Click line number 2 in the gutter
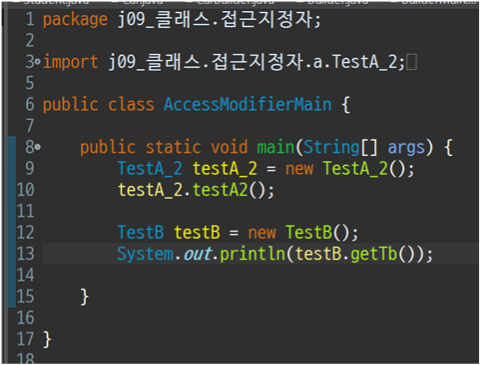The height and width of the screenshot is (365, 480). (30, 41)
